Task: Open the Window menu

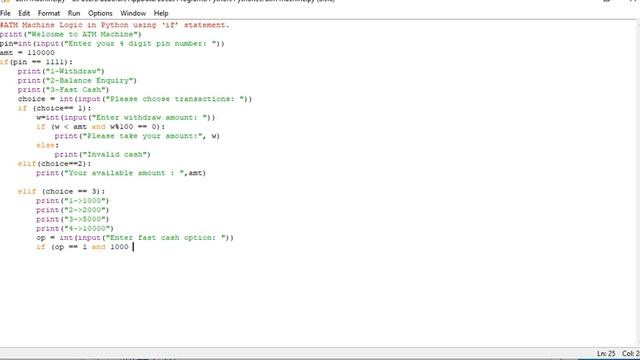Action: click(133, 13)
